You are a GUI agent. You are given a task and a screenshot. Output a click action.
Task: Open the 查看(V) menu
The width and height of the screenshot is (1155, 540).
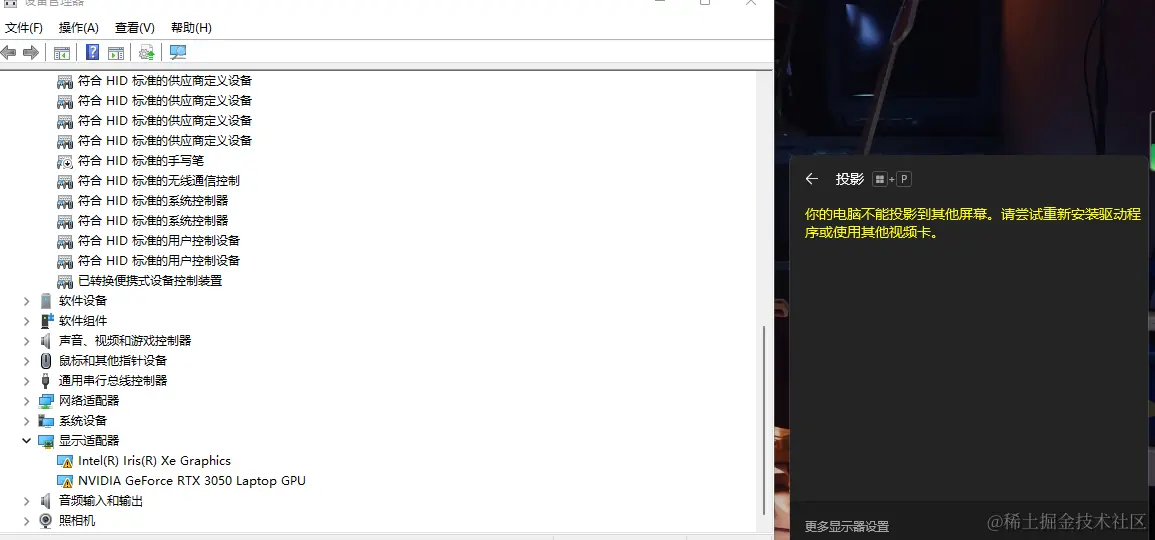[135, 28]
